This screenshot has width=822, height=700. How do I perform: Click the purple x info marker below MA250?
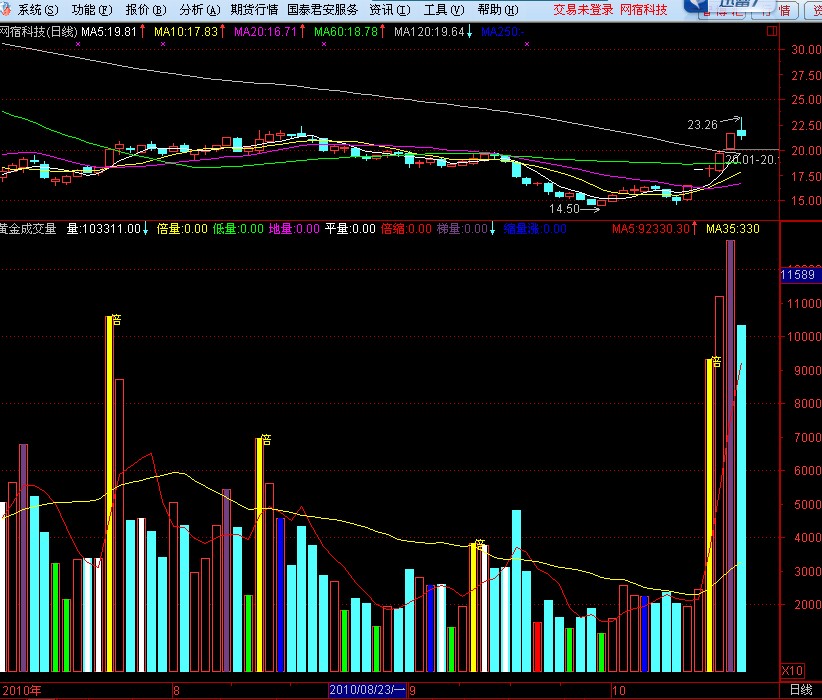[x=527, y=44]
